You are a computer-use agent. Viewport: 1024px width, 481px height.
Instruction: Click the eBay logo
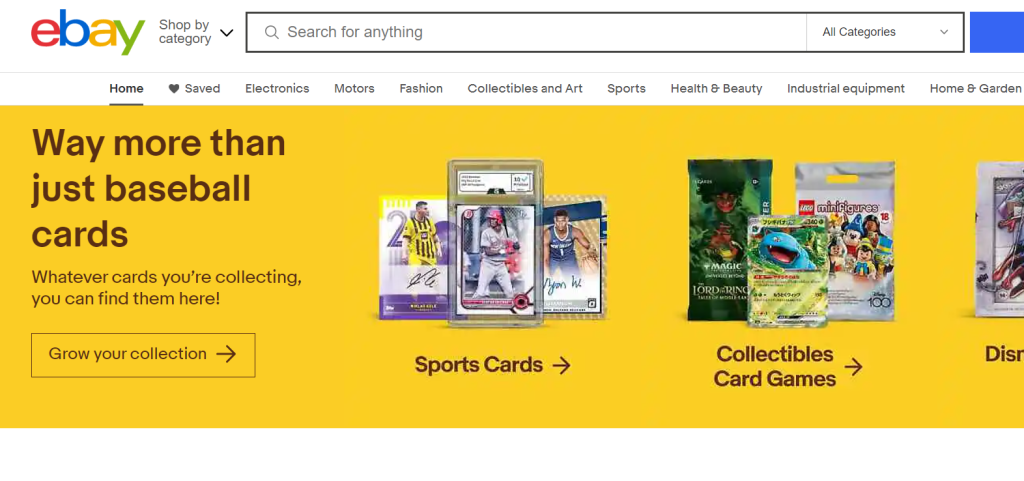tap(88, 32)
